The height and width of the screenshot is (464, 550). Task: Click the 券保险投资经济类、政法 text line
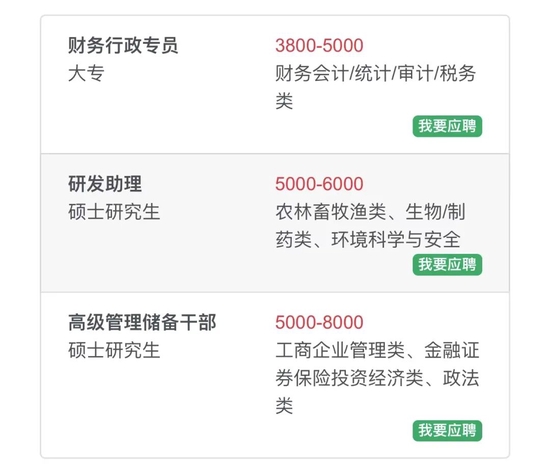click(x=377, y=378)
